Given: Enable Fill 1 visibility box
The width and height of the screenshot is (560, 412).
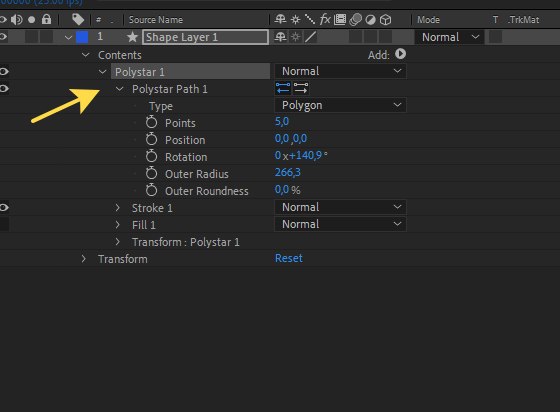Looking at the screenshot, I should coord(4,224).
